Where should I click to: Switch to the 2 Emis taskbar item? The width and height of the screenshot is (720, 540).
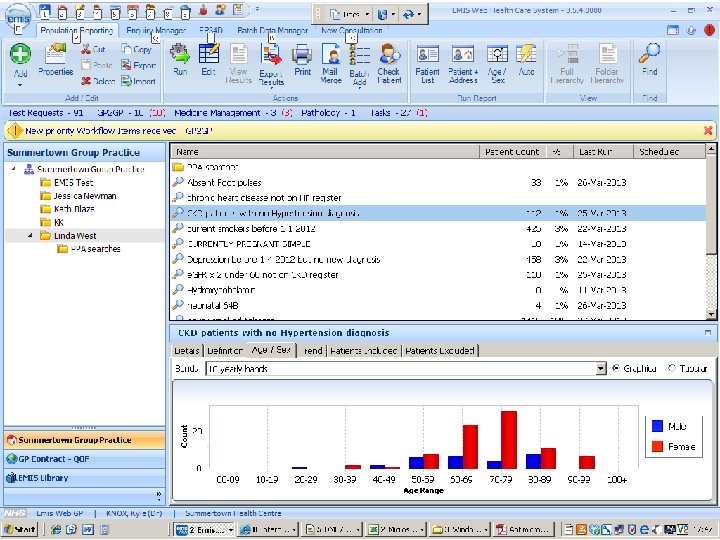click(x=205, y=529)
